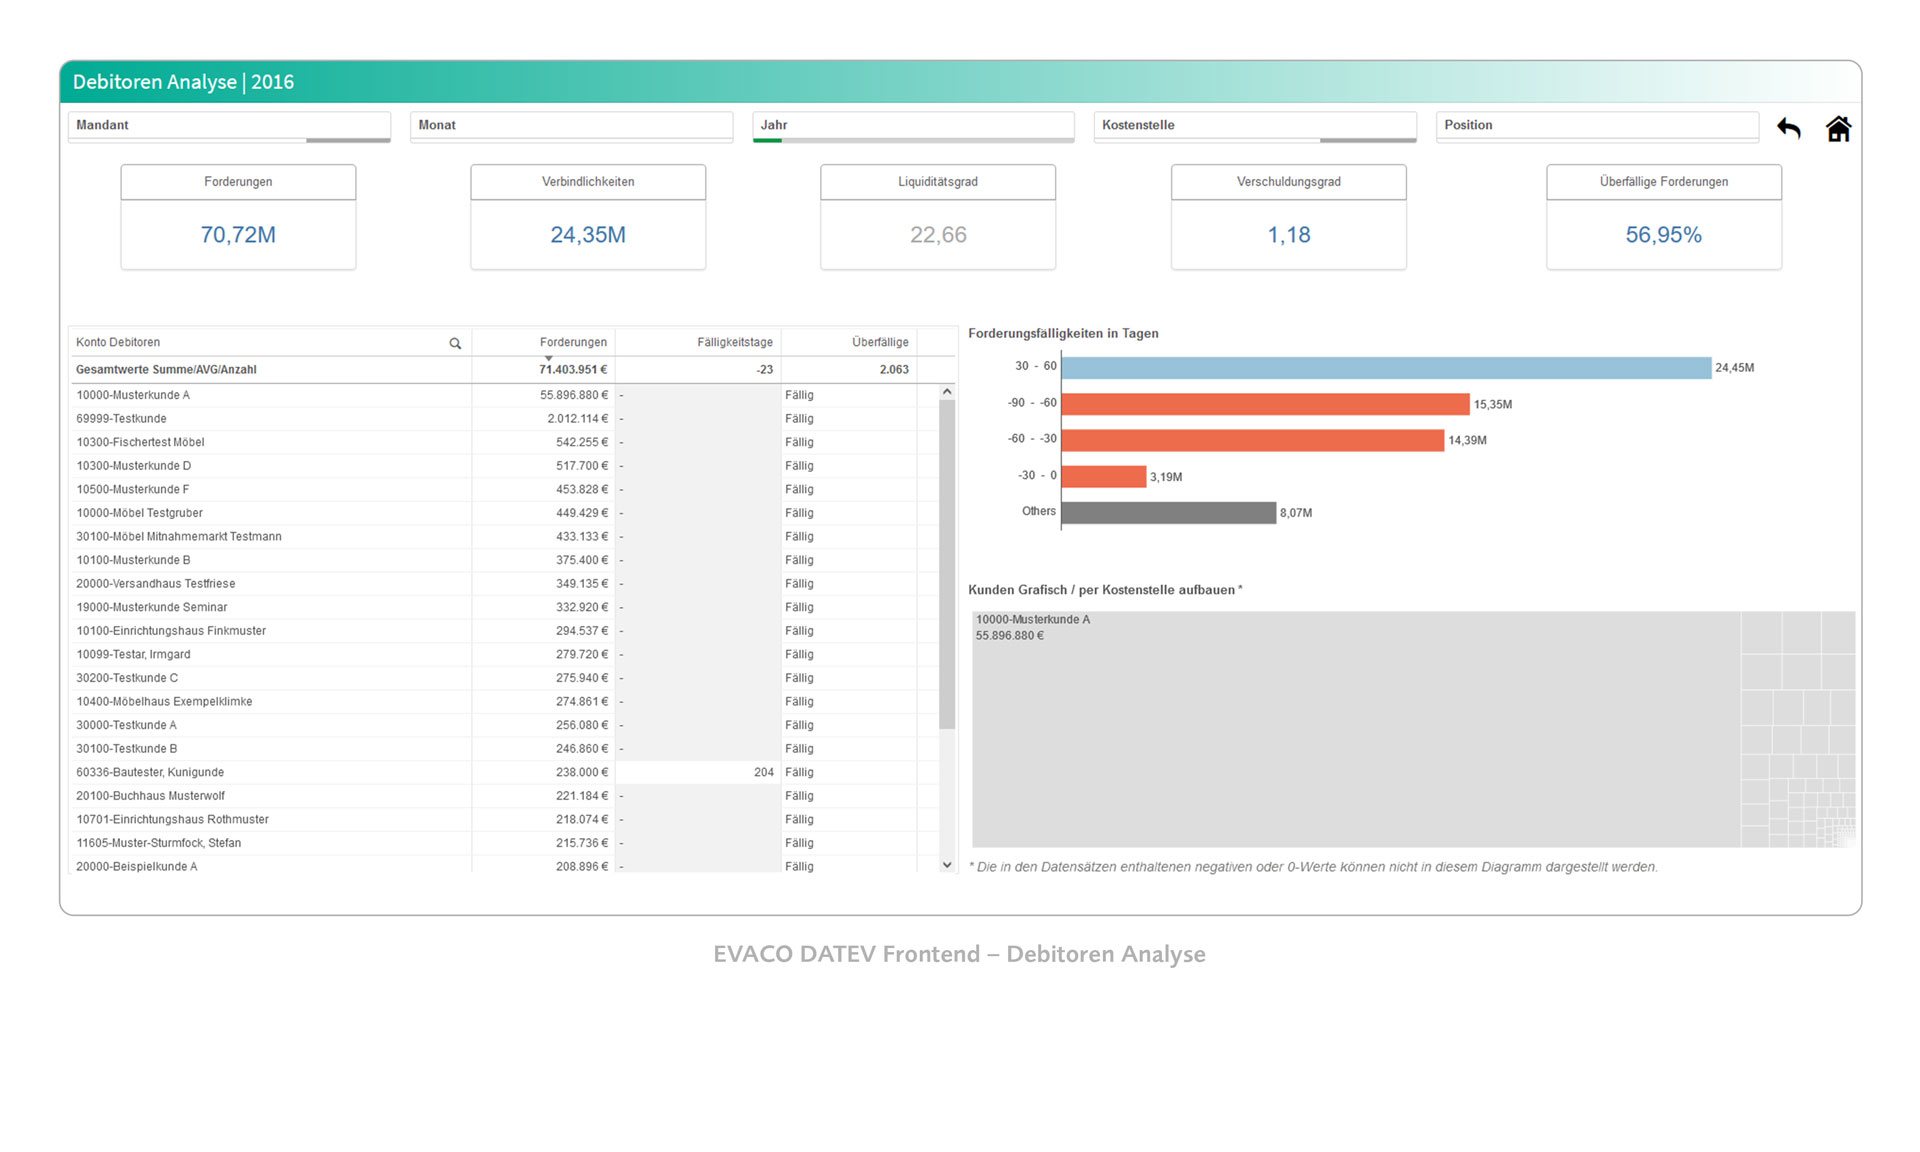Select the grey Others bar
Screen dimensions: 1920x1152
coord(1169,512)
